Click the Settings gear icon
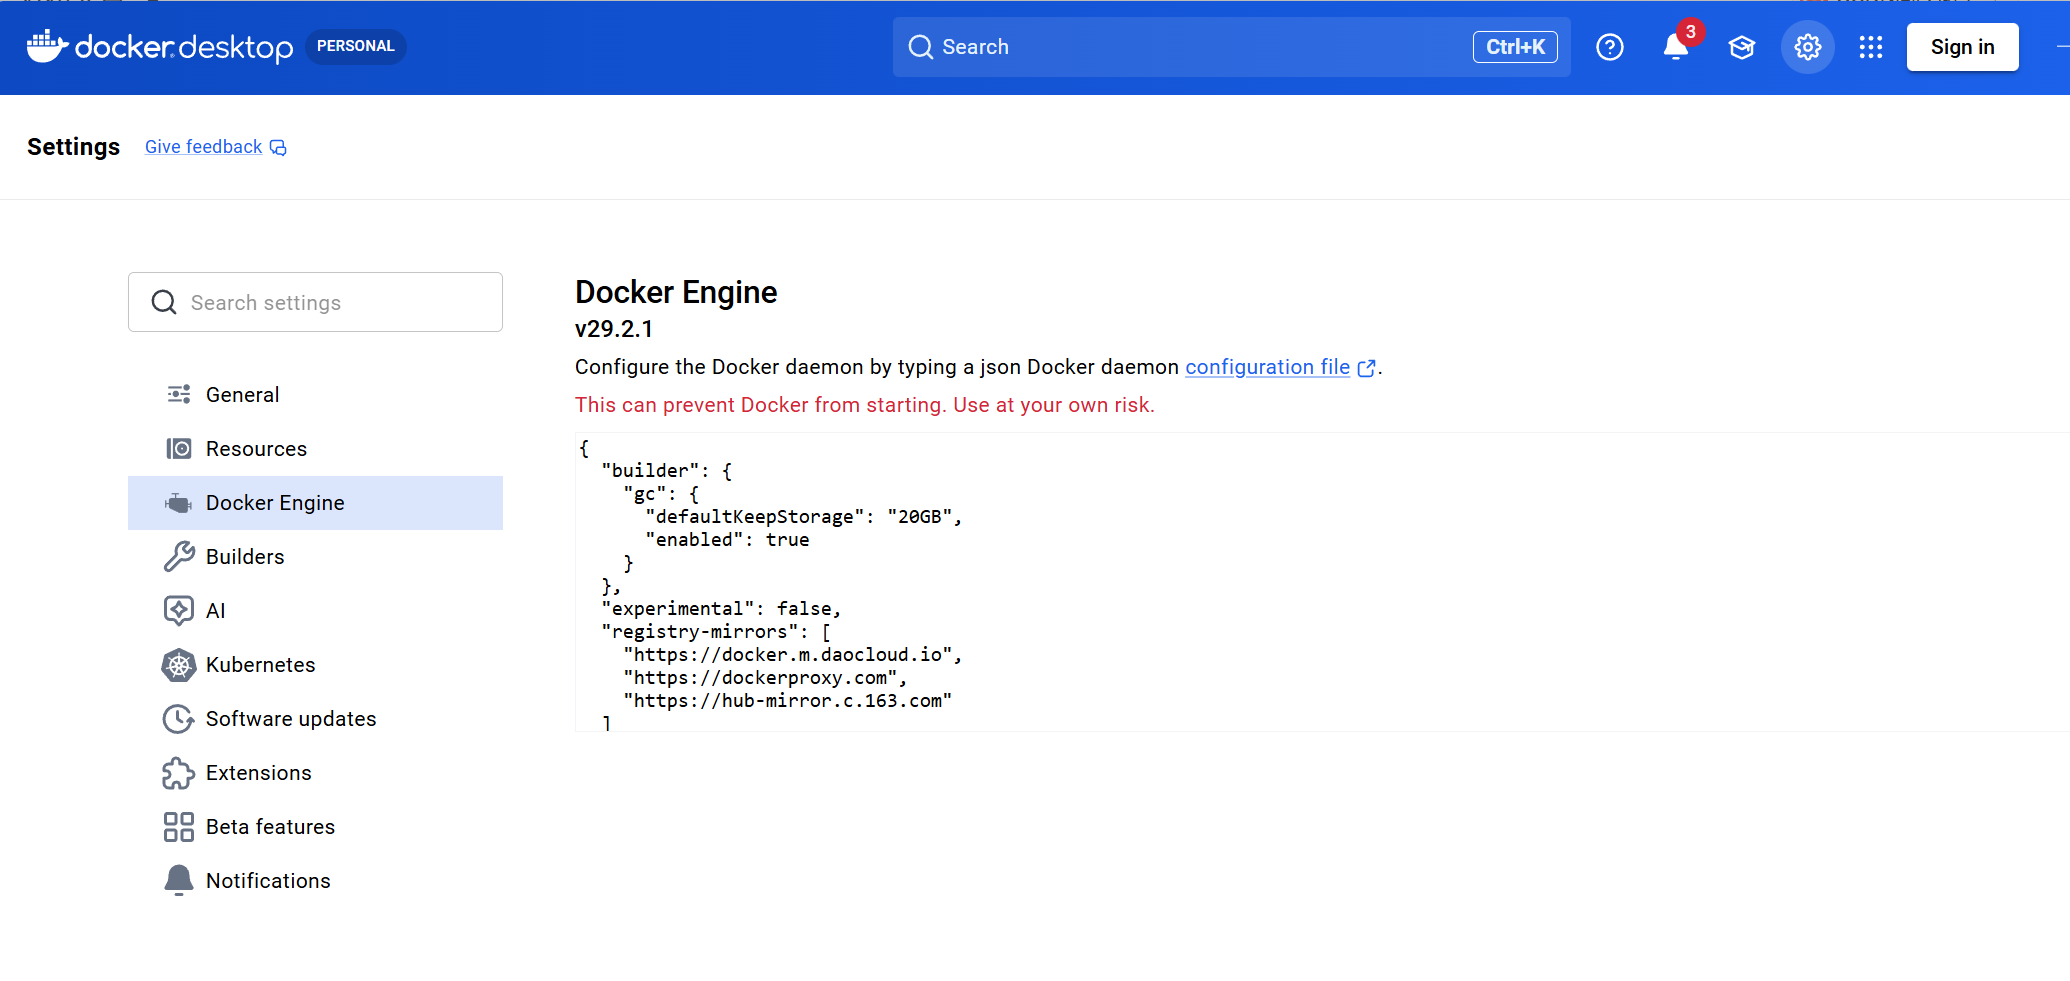 1807,47
